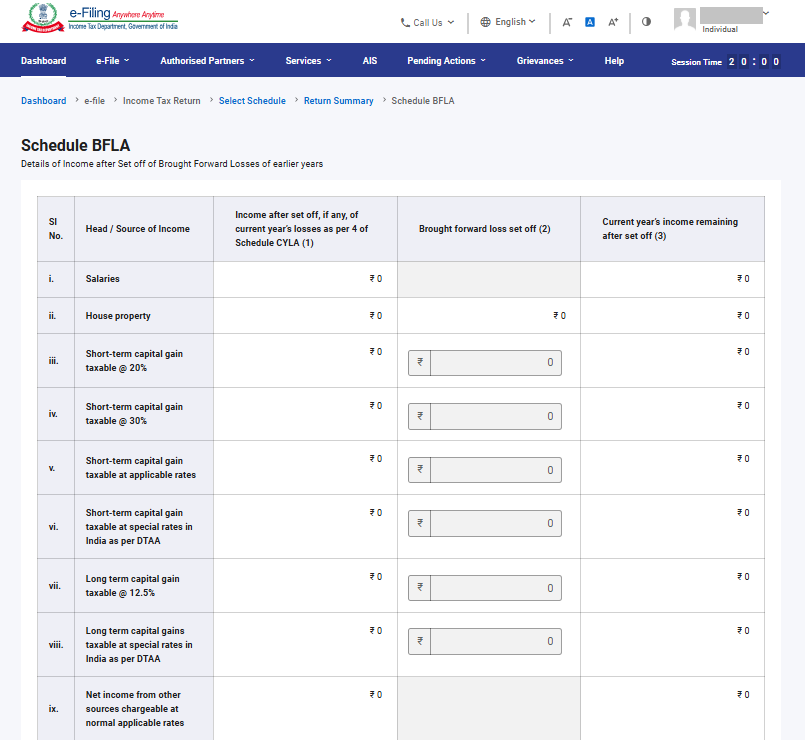Image resolution: width=805 pixels, height=740 pixels.
Task: Click 'Brought forward loss set off (2)' header
Action: [485, 229]
